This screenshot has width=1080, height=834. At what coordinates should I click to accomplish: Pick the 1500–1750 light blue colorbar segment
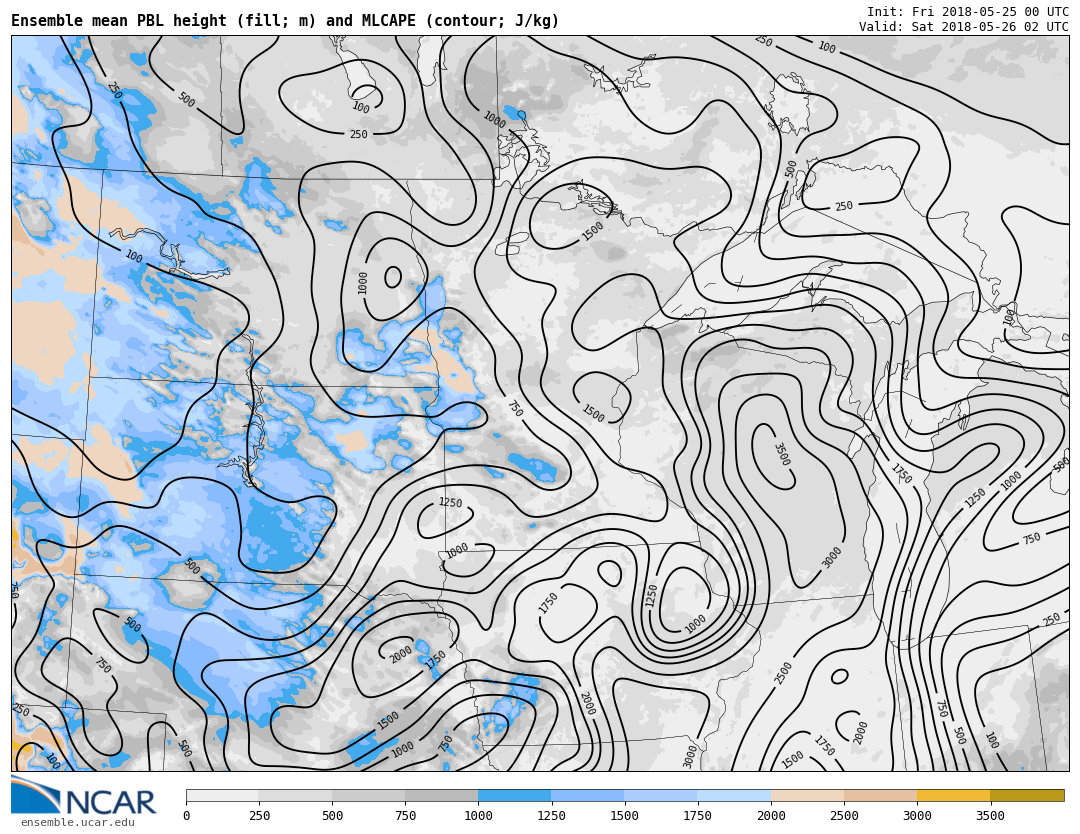pyautogui.click(x=660, y=796)
